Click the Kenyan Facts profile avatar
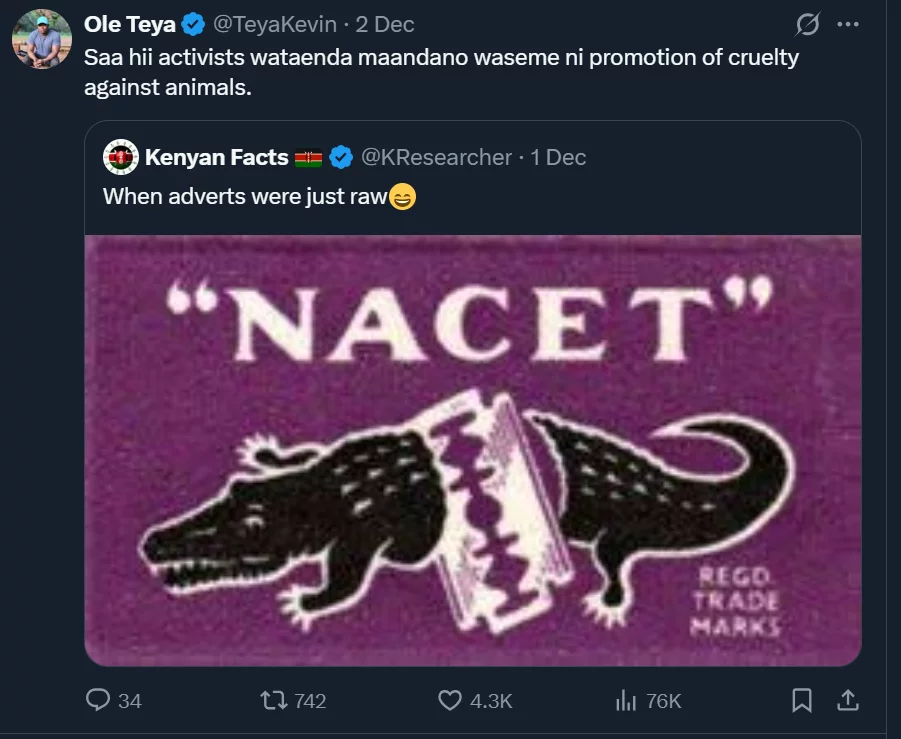The width and height of the screenshot is (901, 739). [121, 157]
